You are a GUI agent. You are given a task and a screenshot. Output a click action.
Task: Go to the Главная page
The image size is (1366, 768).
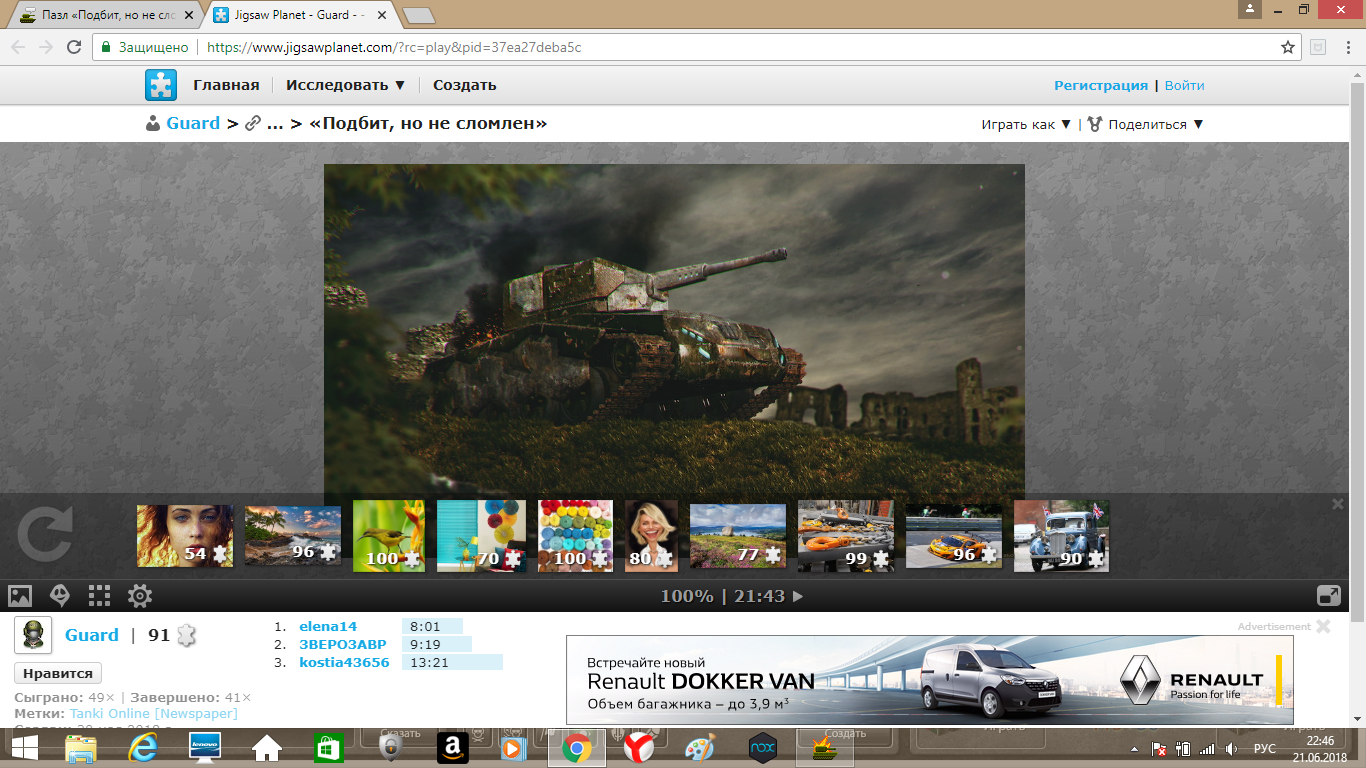[226, 85]
